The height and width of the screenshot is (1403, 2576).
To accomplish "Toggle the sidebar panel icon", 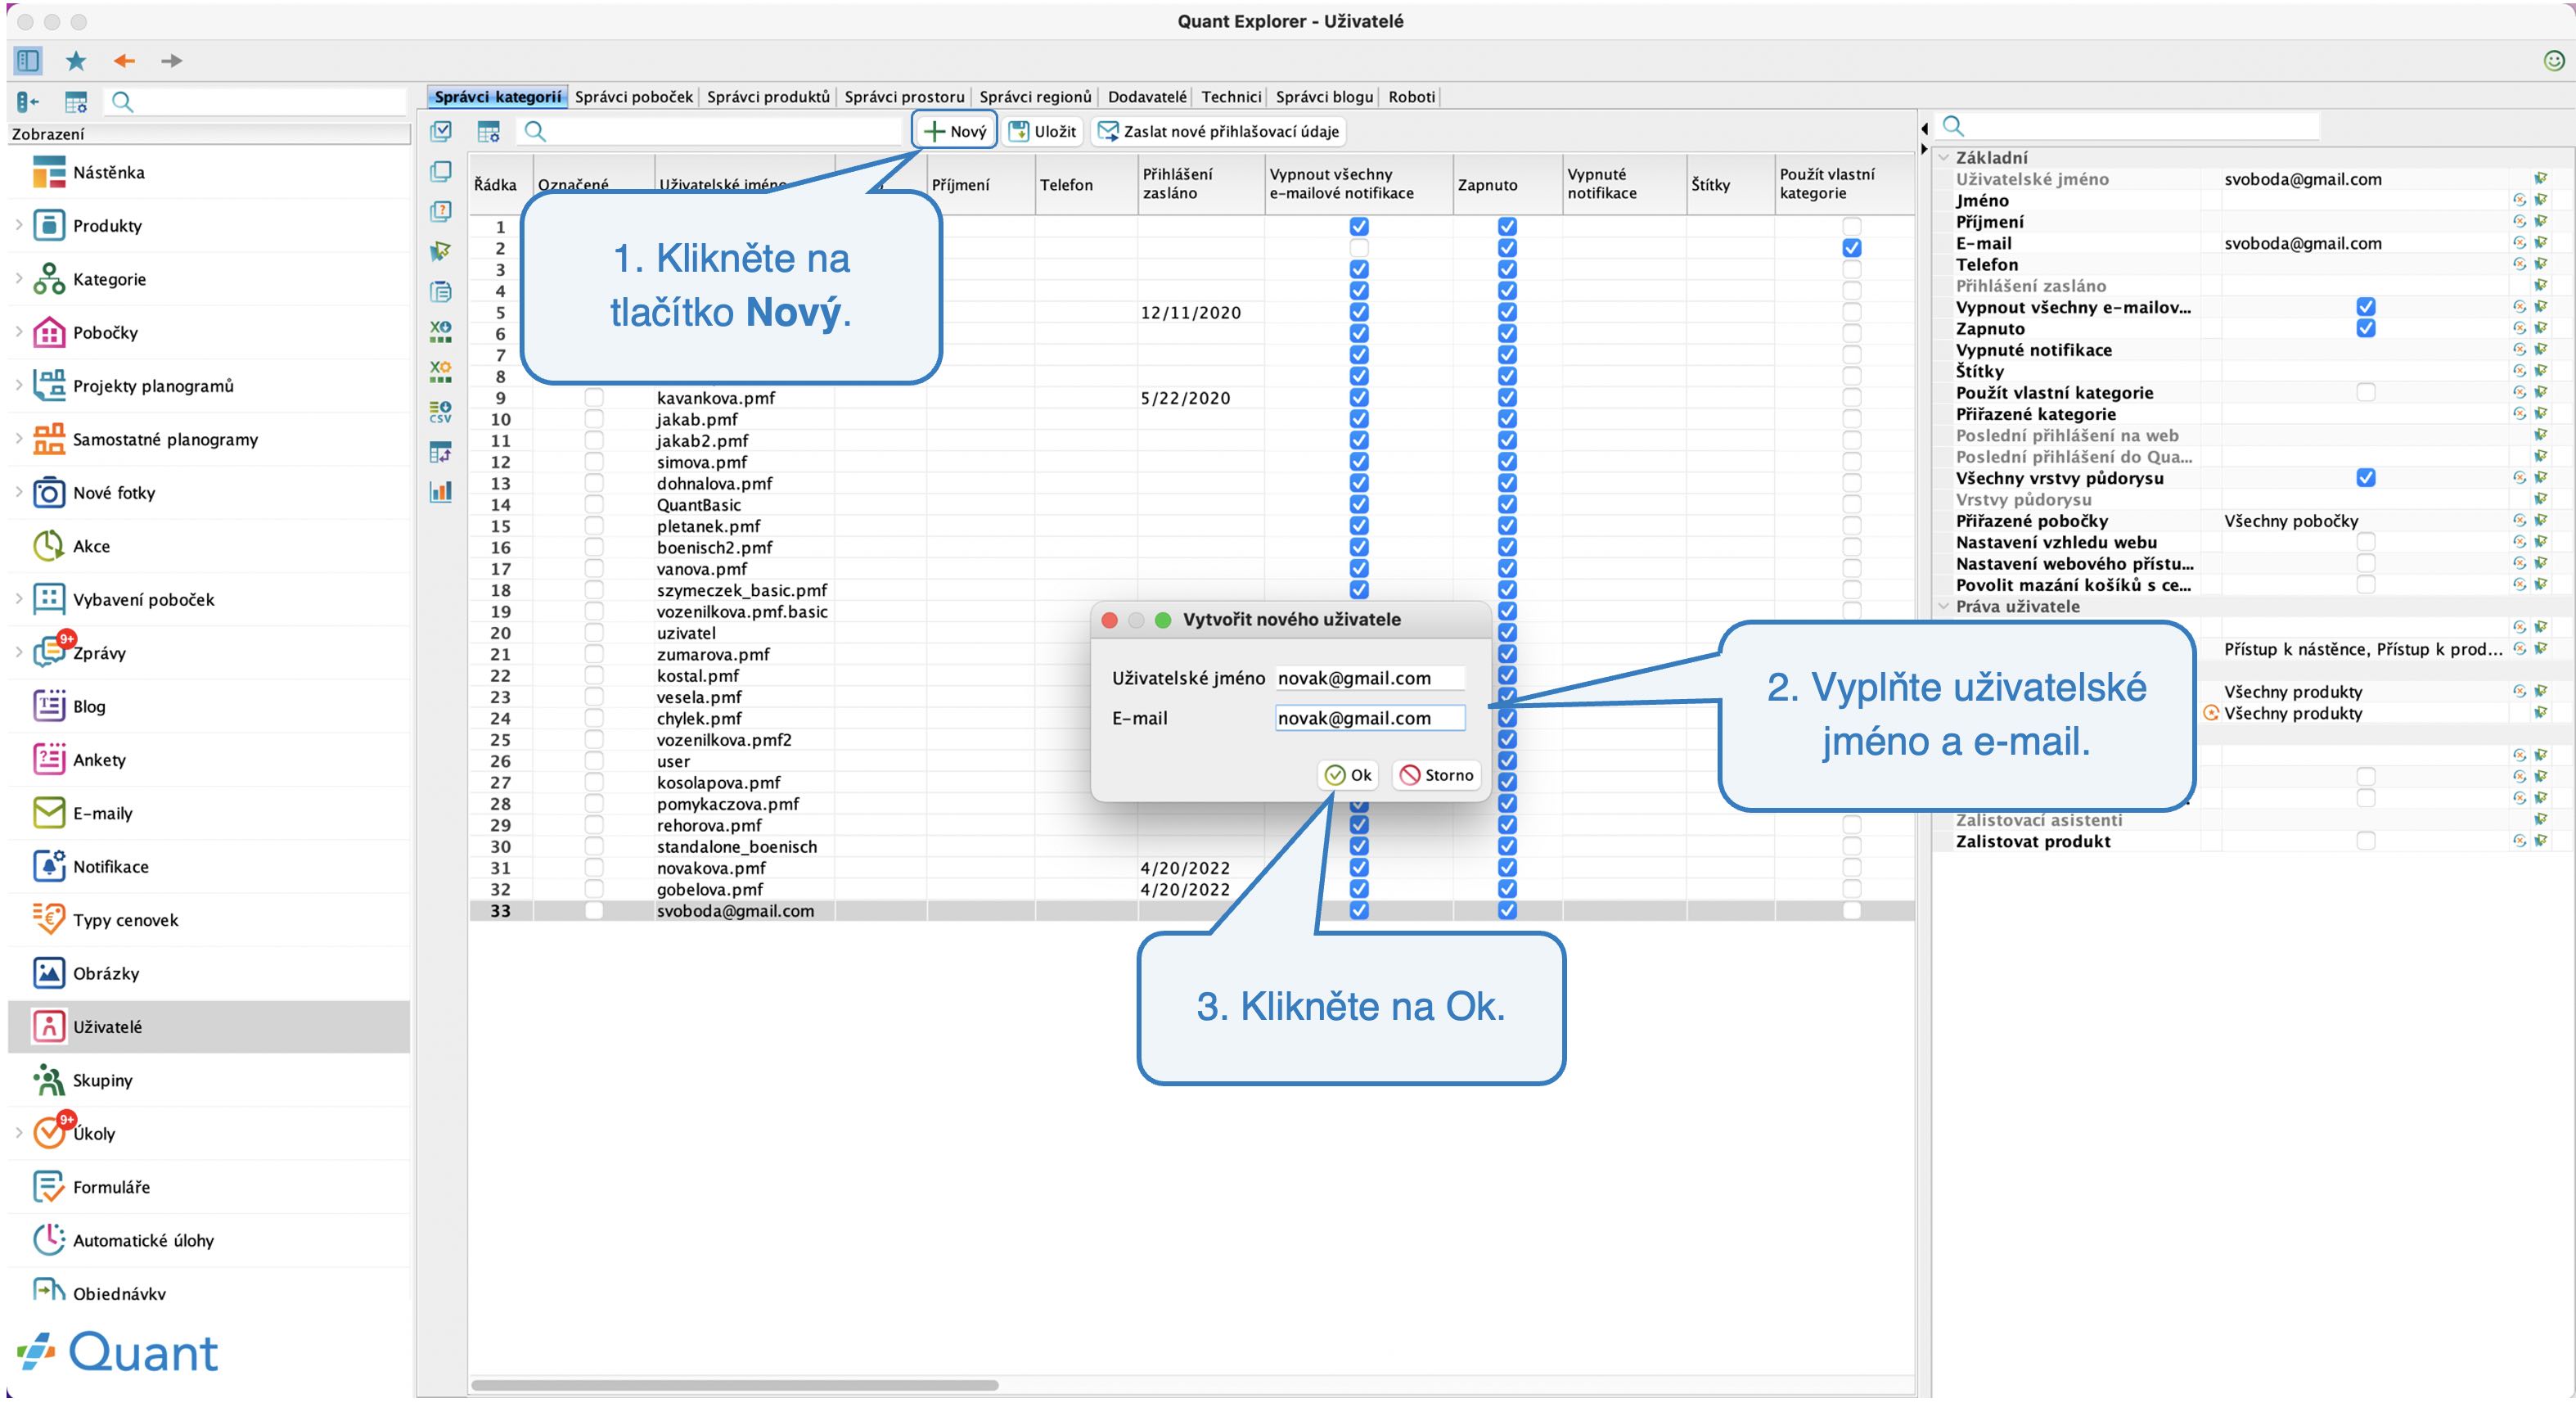I will pyautogui.click(x=28, y=61).
